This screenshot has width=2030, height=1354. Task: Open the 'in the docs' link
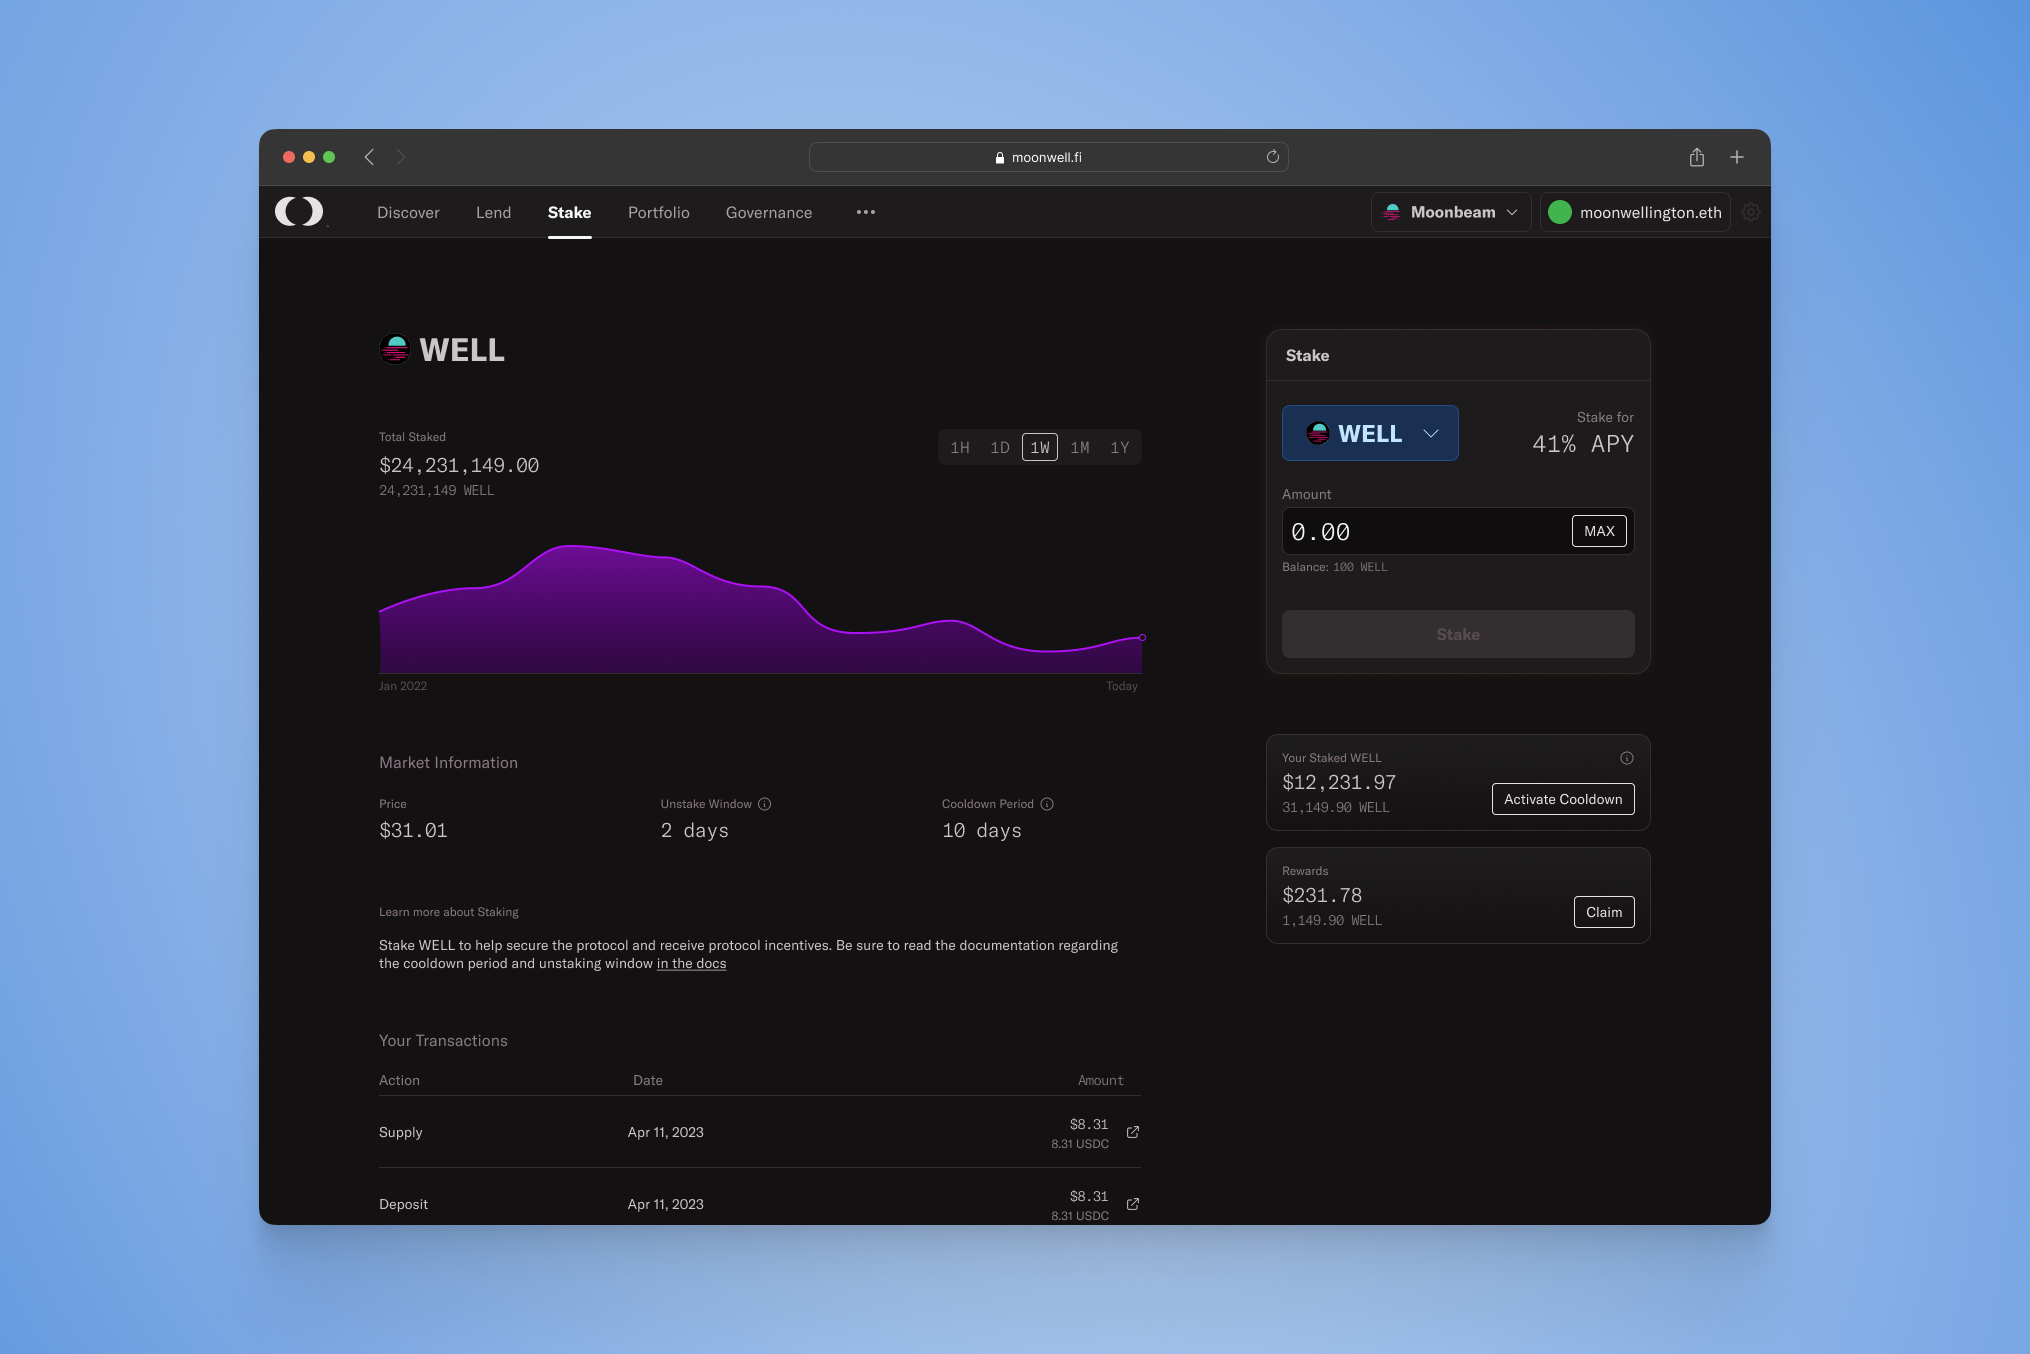(x=691, y=964)
